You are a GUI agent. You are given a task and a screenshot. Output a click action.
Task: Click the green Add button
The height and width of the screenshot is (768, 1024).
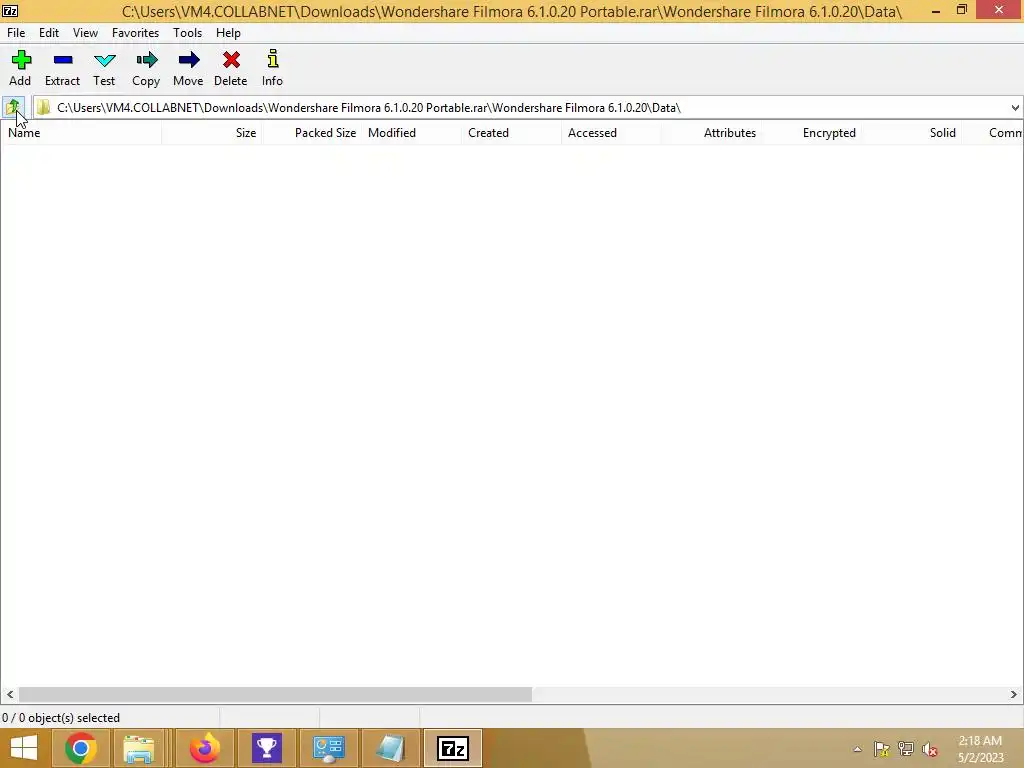pos(20,68)
